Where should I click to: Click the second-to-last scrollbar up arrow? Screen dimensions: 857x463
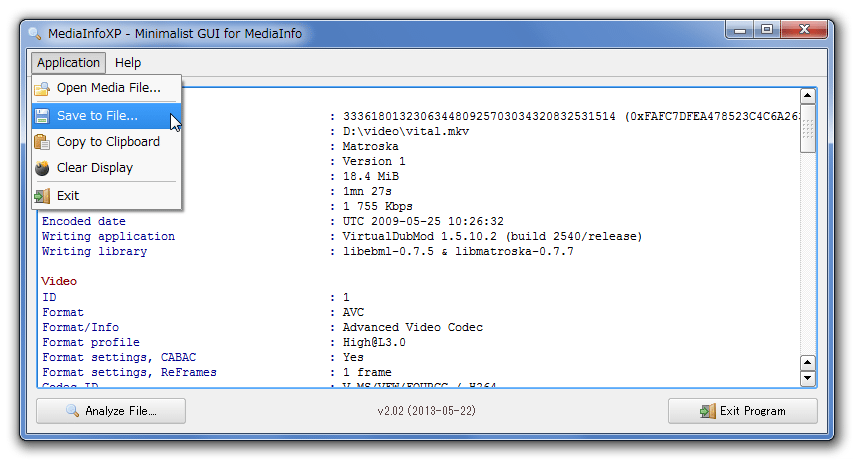tap(808, 362)
